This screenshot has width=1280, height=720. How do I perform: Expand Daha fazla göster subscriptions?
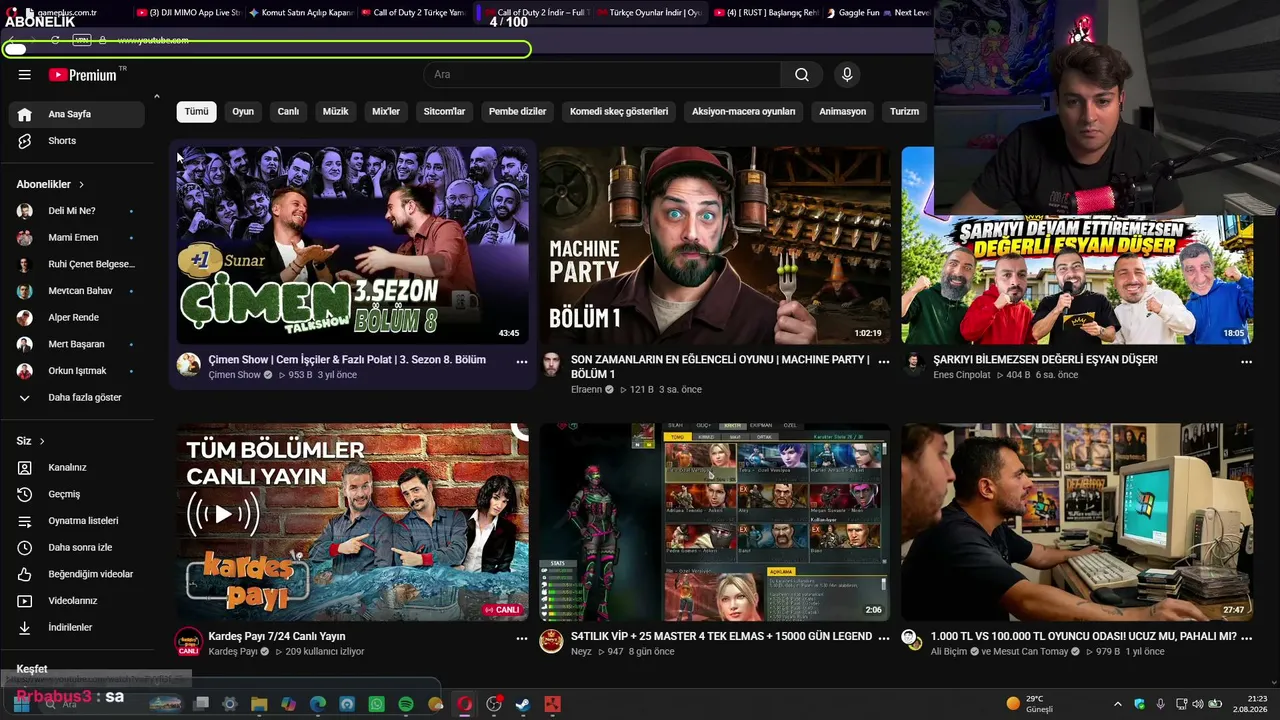pos(76,397)
